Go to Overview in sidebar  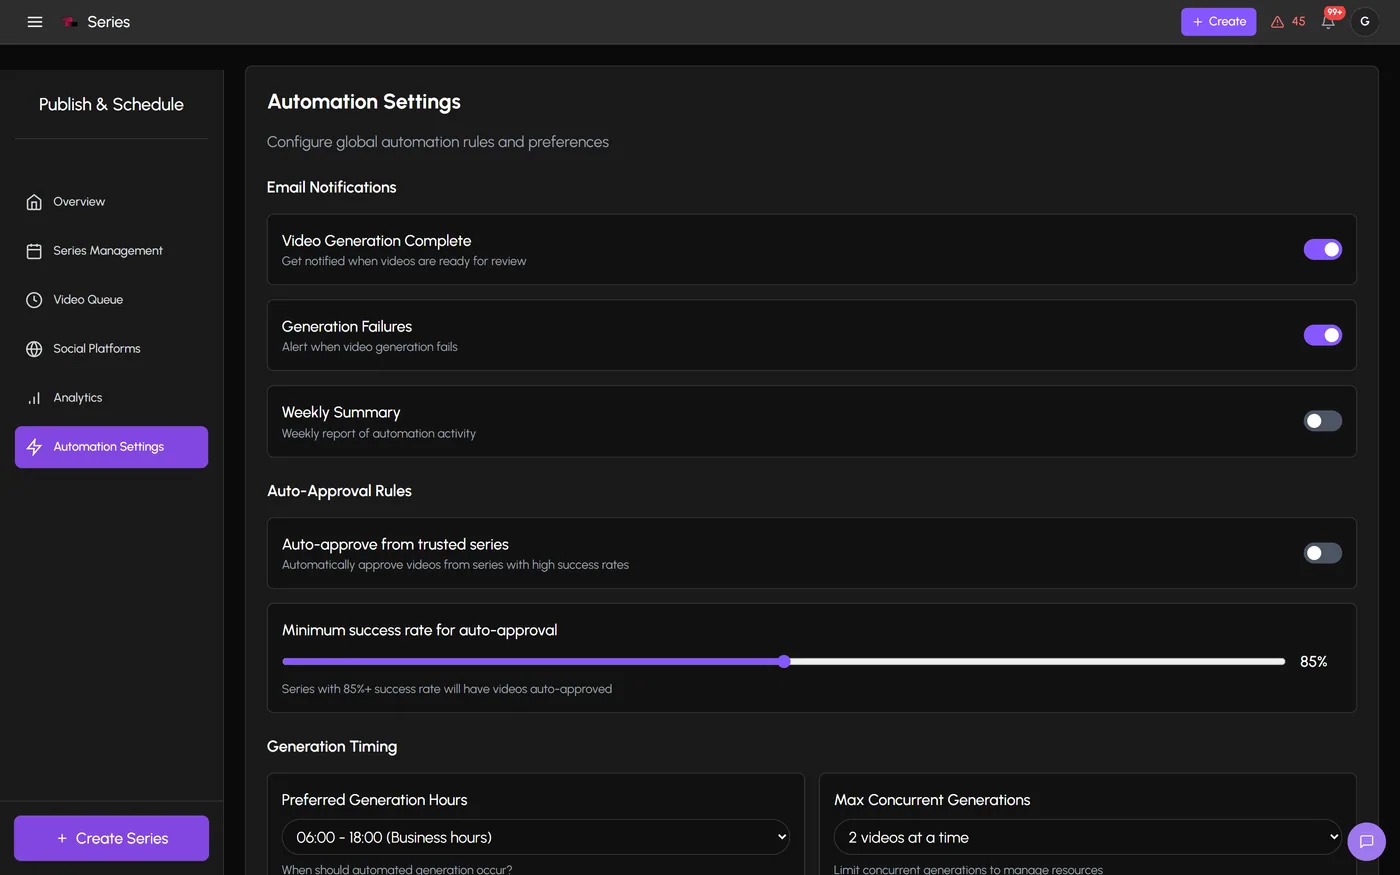pos(111,202)
